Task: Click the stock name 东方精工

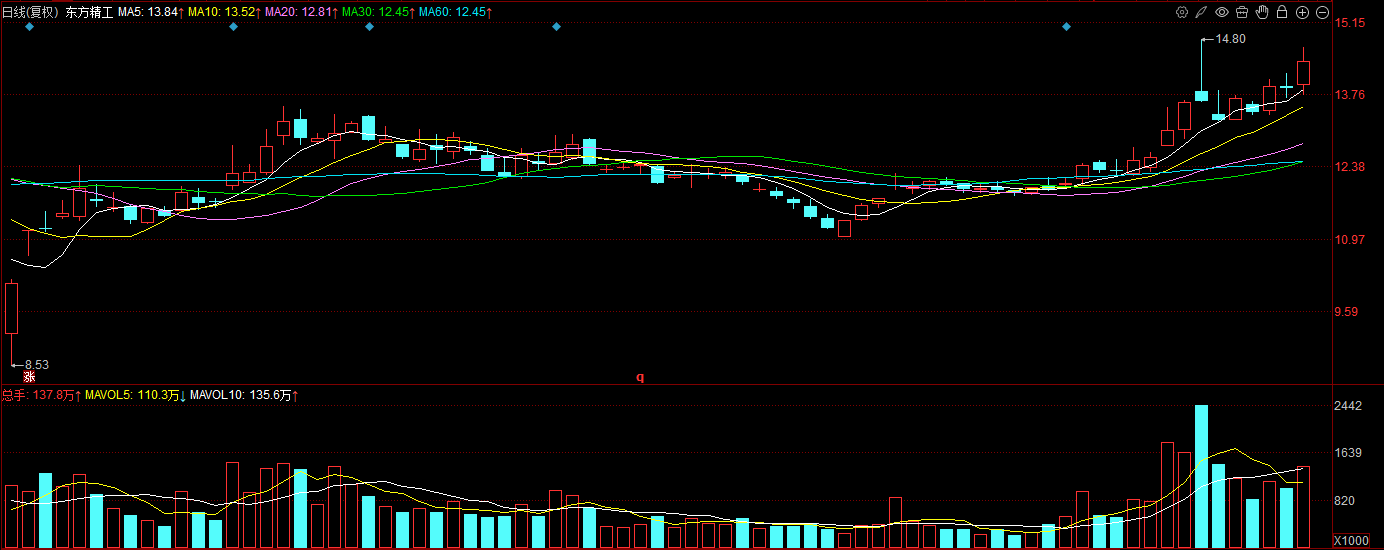Action: click(x=90, y=11)
